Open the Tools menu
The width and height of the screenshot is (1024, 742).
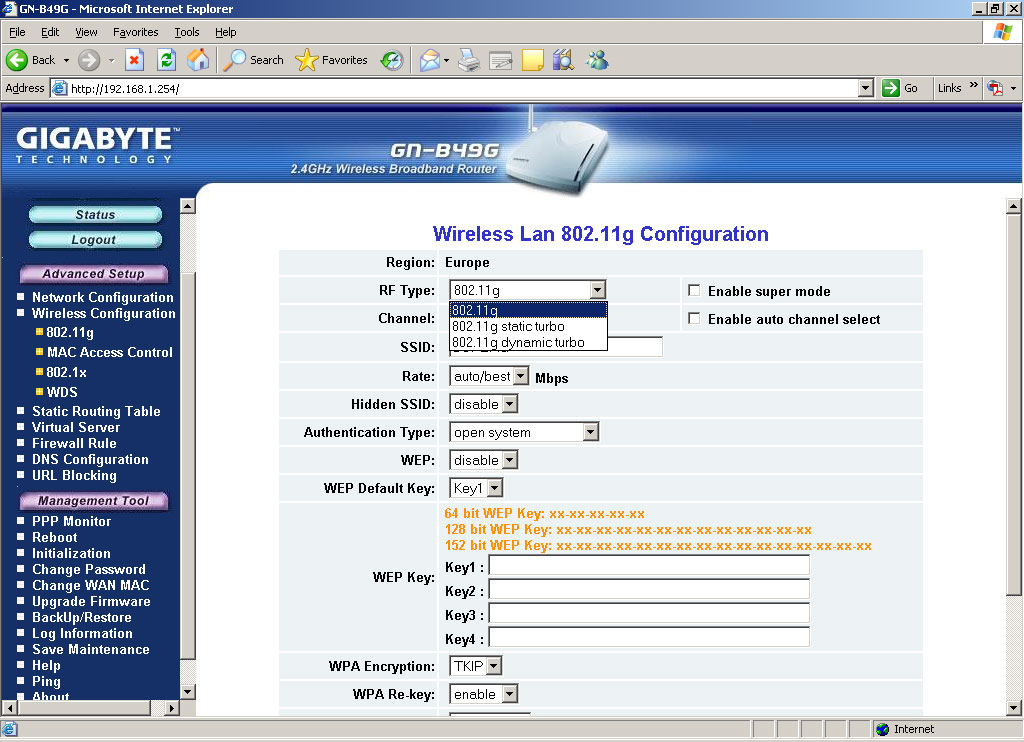point(187,32)
